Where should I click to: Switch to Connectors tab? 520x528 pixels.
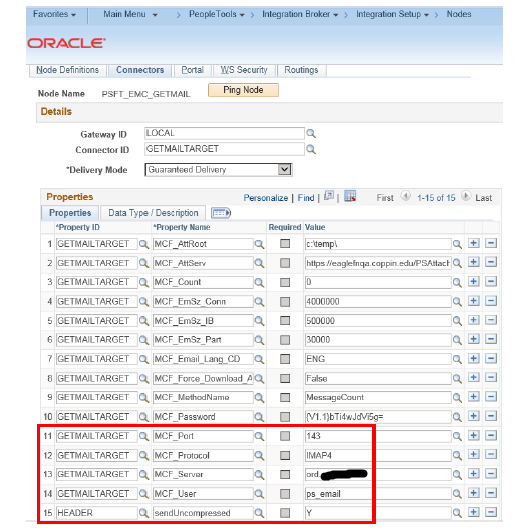[x=140, y=70]
